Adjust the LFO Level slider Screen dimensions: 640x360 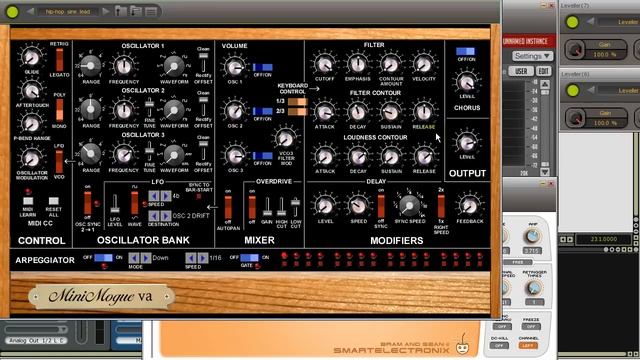click(115, 204)
